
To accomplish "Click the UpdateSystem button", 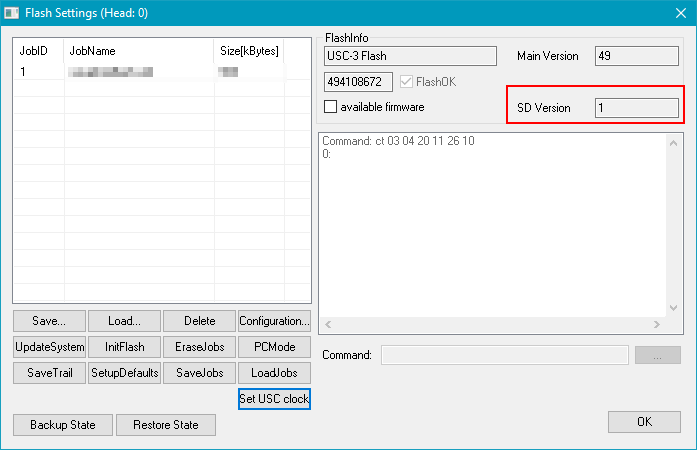I will point(49,347).
